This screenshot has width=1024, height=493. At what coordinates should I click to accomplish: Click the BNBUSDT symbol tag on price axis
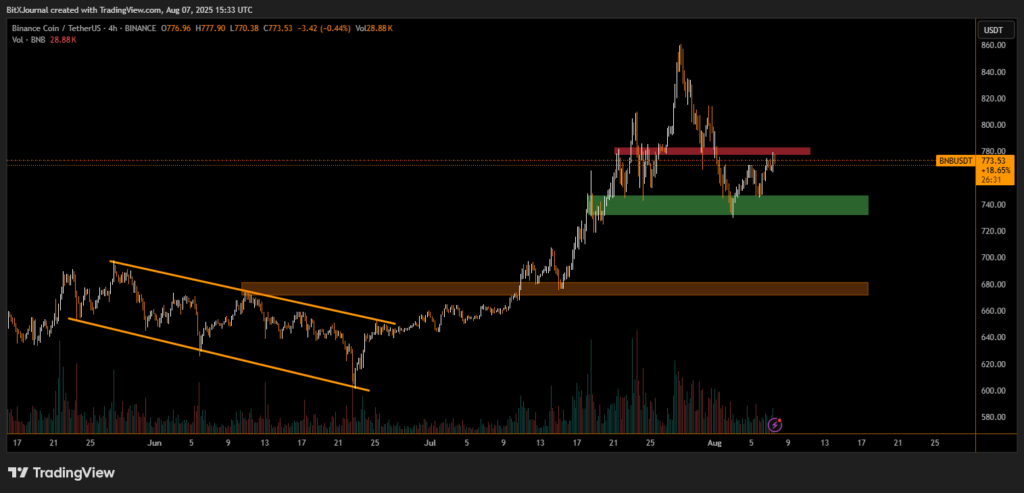click(x=955, y=160)
